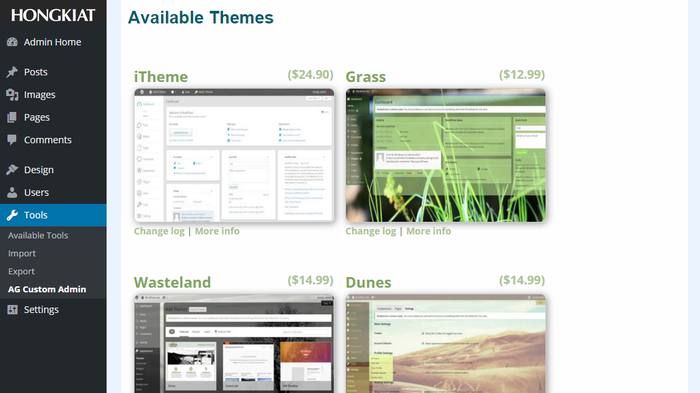The width and height of the screenshot is (700, 393).
Task: Click the Comments speech bubble icon
Action: coord(12,140)
